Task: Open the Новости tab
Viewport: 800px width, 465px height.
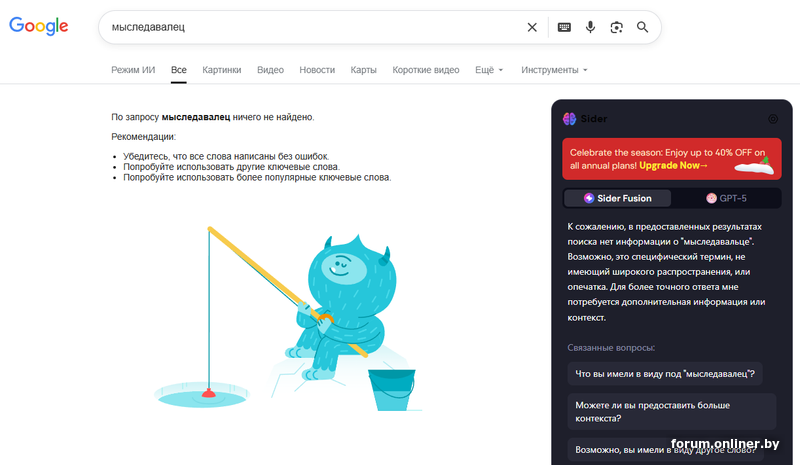Action: [x=317, y=70]
